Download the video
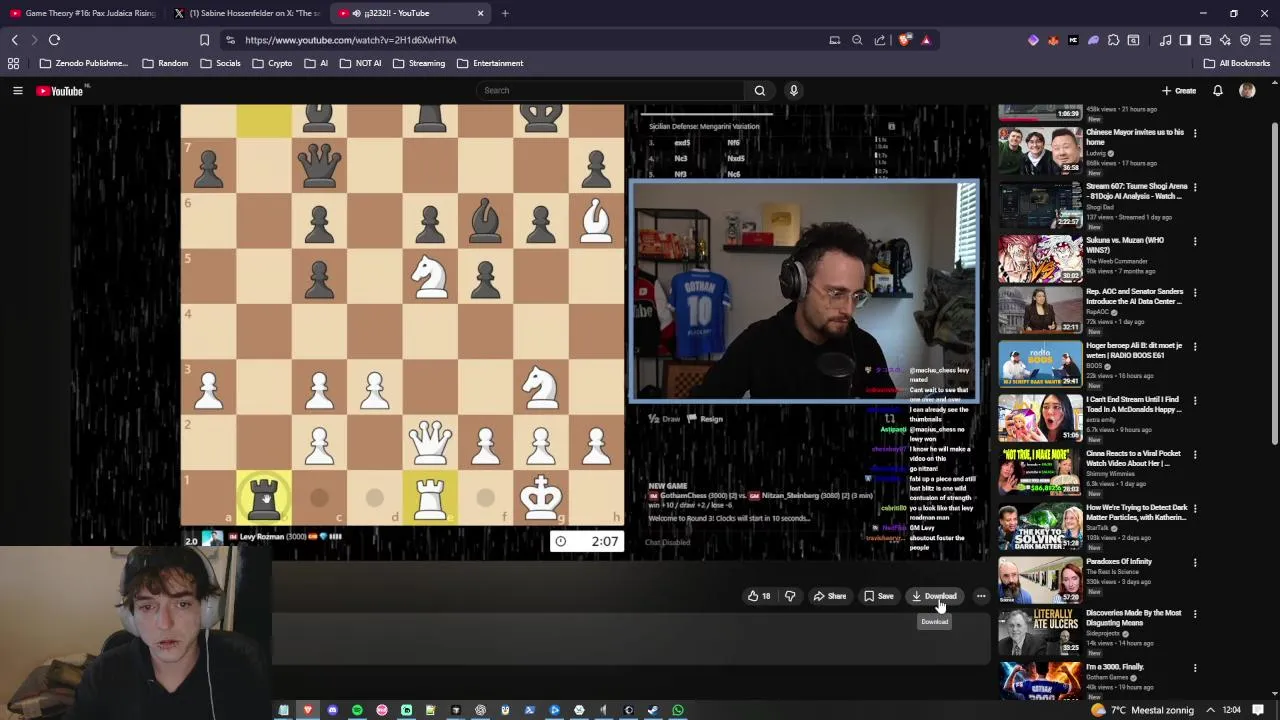The width and height of the screenshot is (1280, 720). (934, 596)
